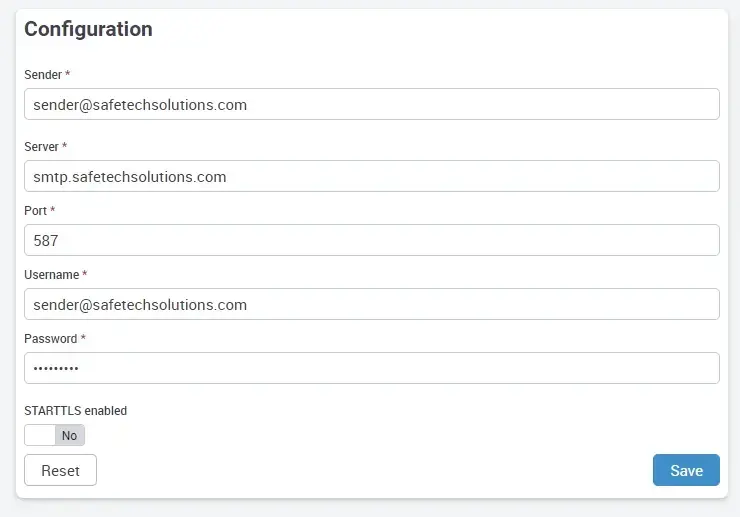Click the required asterisk beside Username
Image resolution: width=740 pixels, height=517 pixels.
[x=85, y=275]
